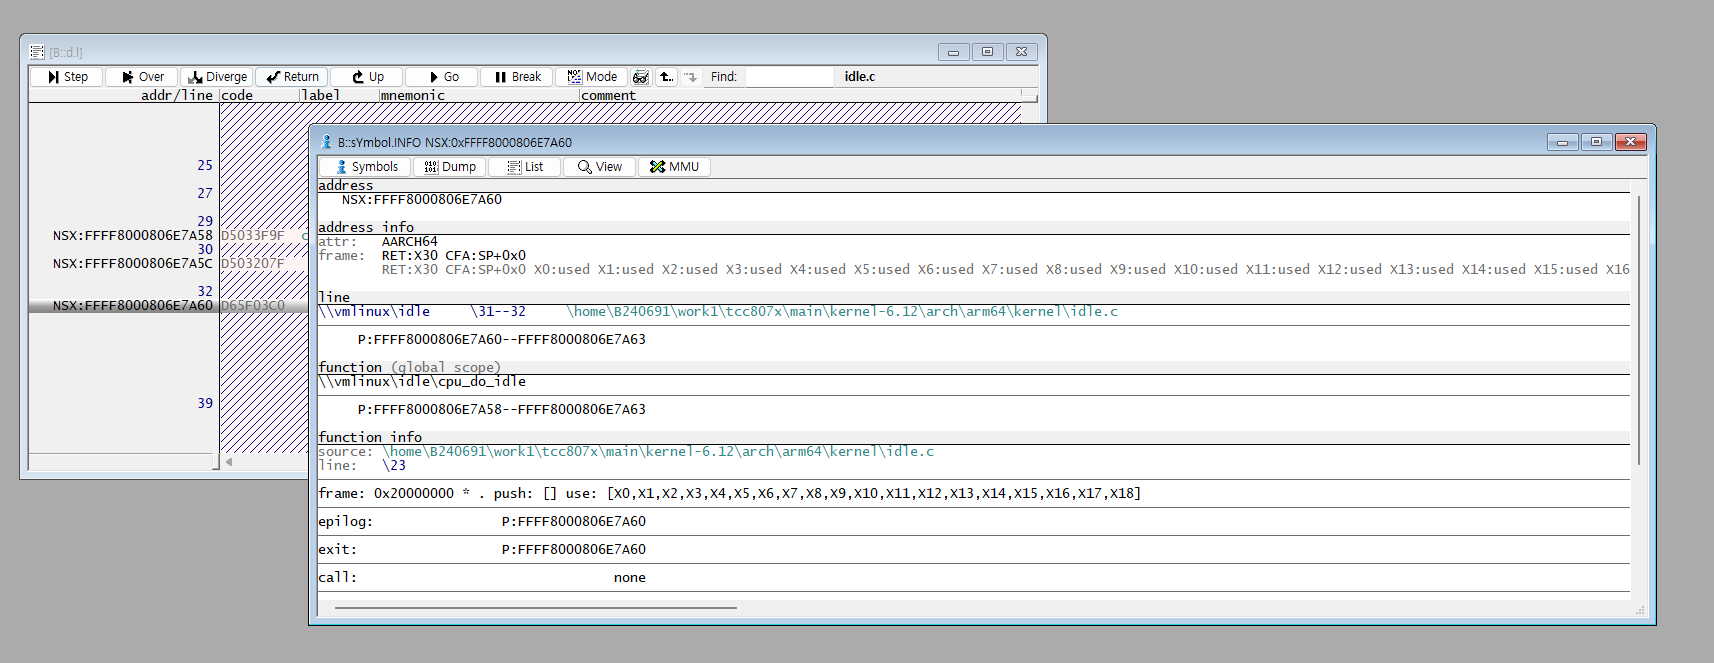Click the Diverge toolbar button
Screen dimensions: 1714x663
click(x=217, y=77)
